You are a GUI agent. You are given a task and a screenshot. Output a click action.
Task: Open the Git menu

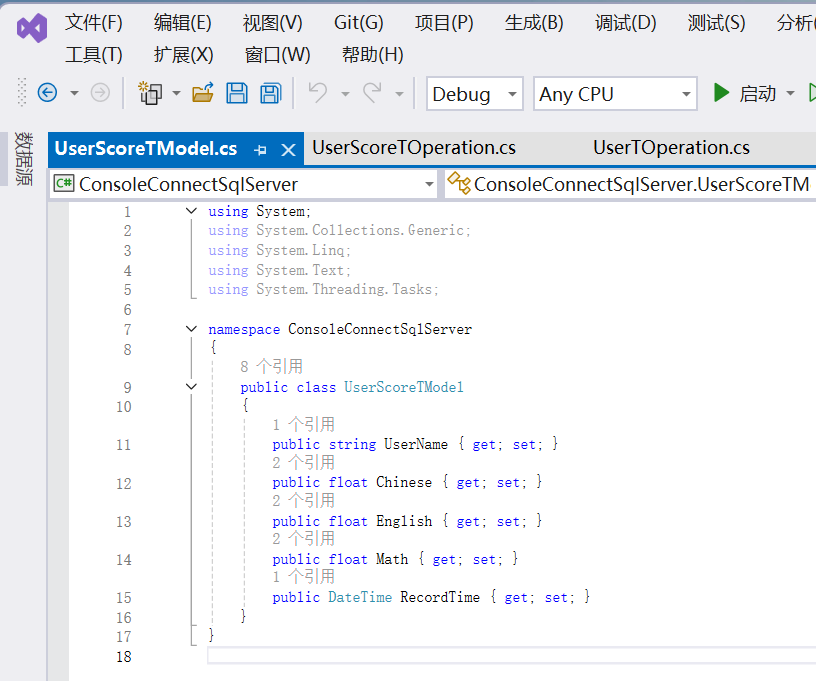tap(358, 22)
